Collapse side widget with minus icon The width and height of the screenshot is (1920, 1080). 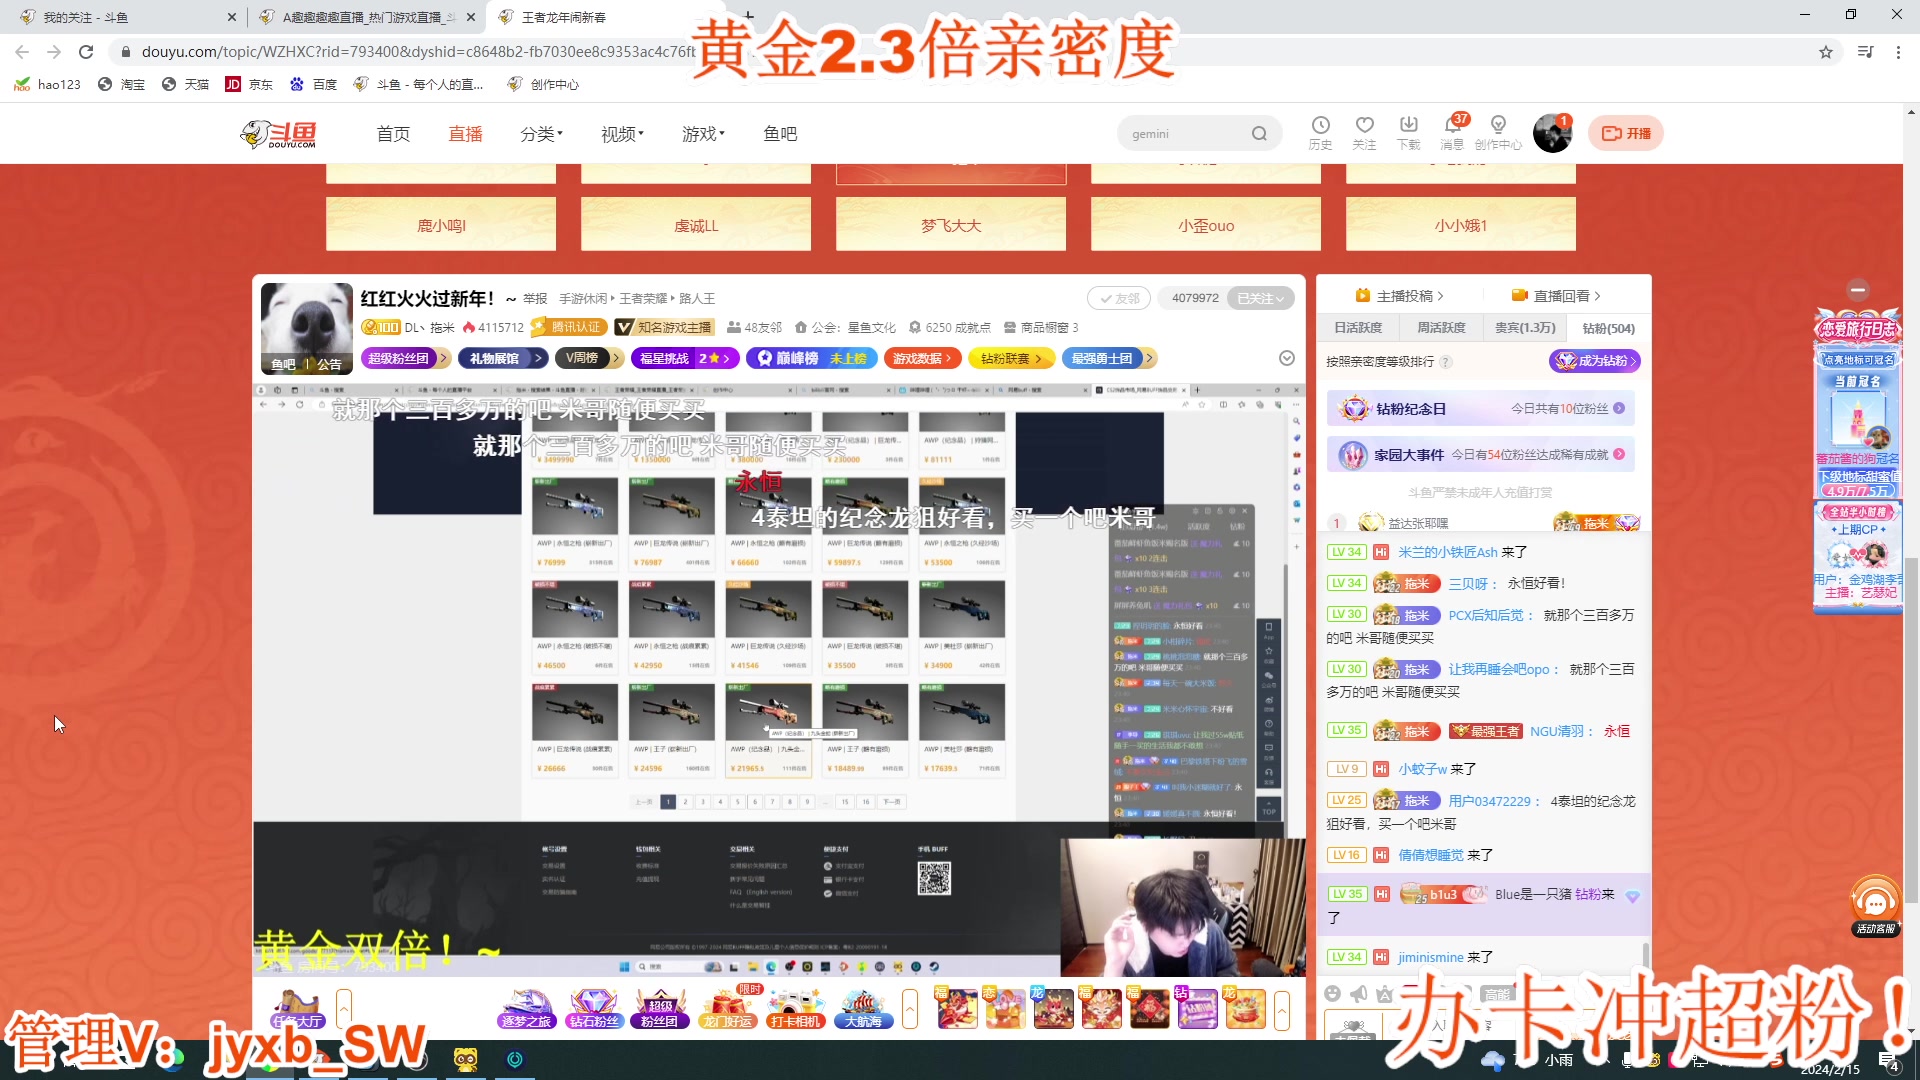(1858, 290)
